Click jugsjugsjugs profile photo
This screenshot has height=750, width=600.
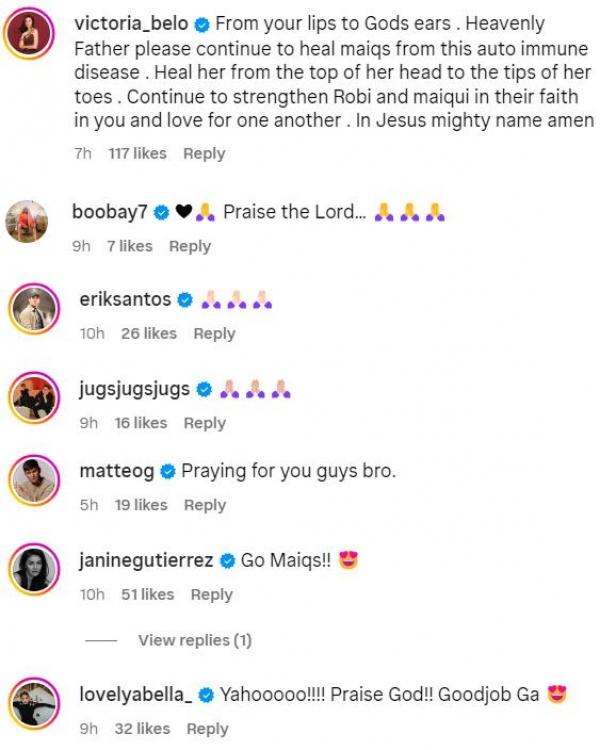click(x=33, y=397)
